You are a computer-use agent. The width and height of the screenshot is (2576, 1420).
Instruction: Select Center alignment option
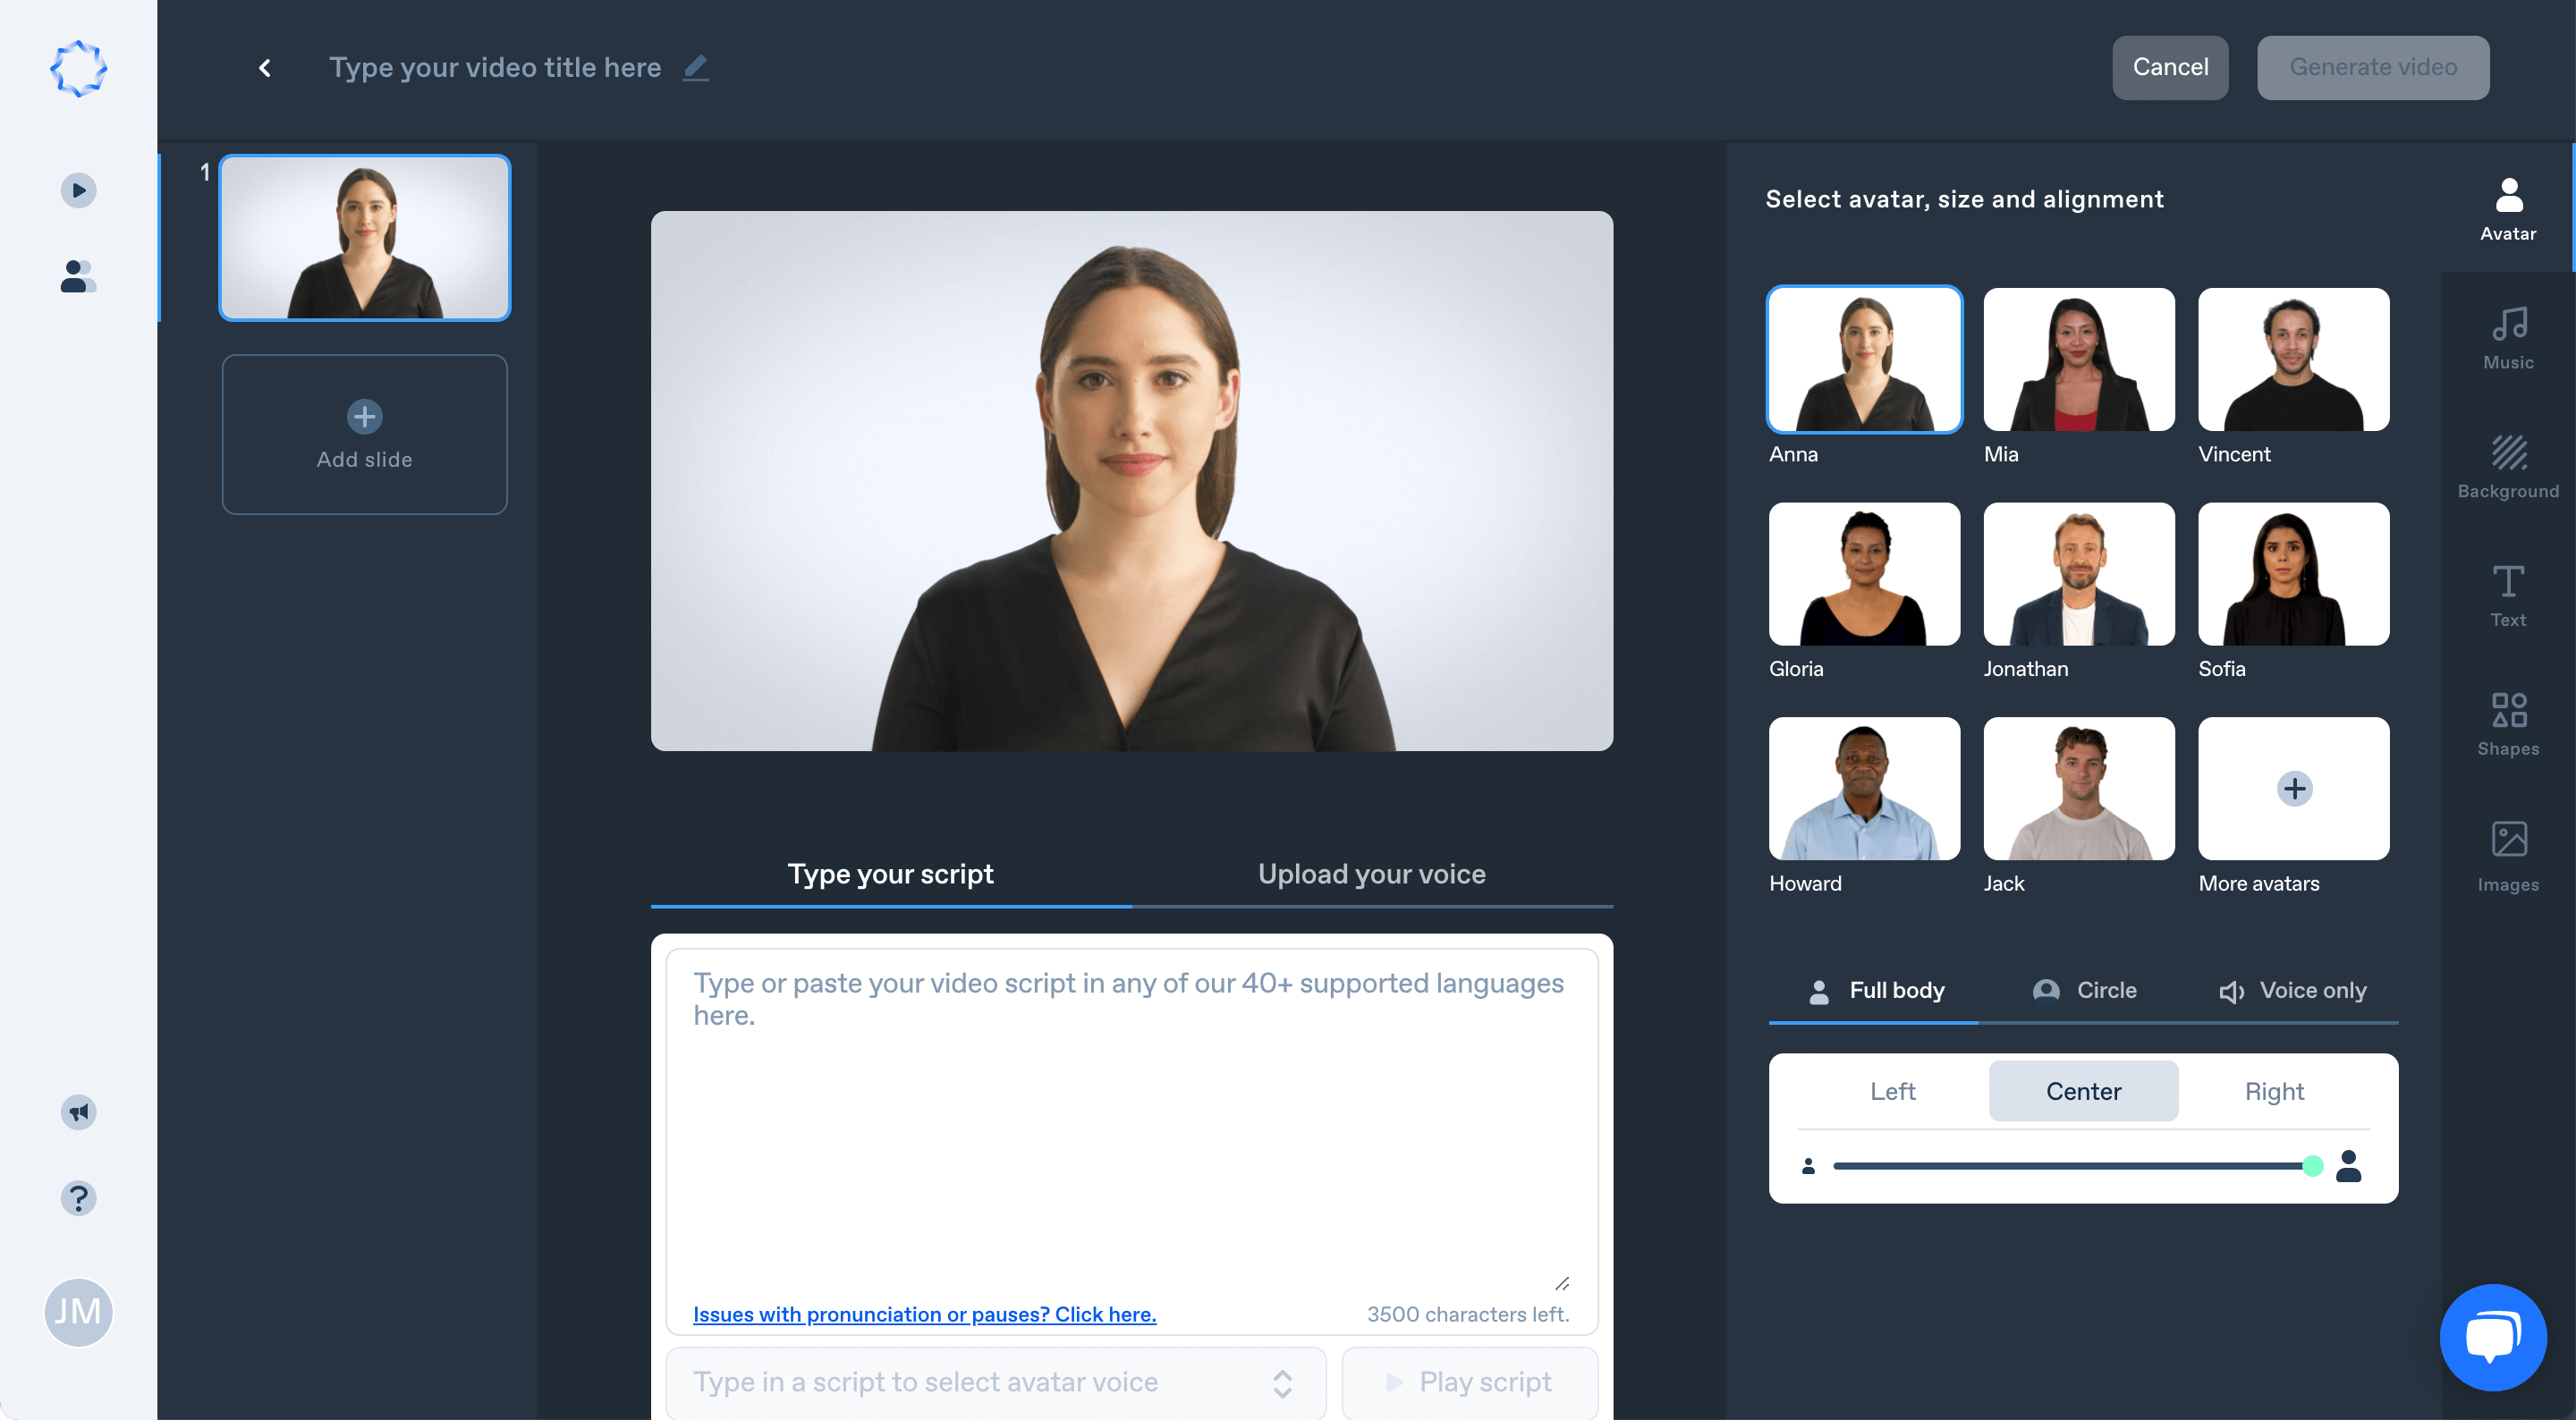2083,1089
